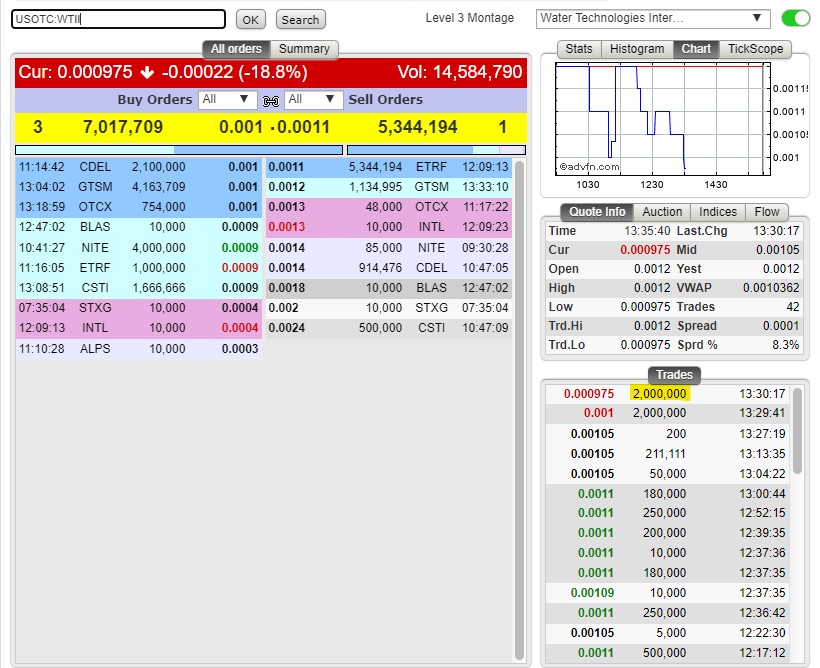Image resolution: width=820 pixels, height=668 pixels.
Task: Focus the USOTC:WTII symbol input field
Action: click(x=118, y=19)
